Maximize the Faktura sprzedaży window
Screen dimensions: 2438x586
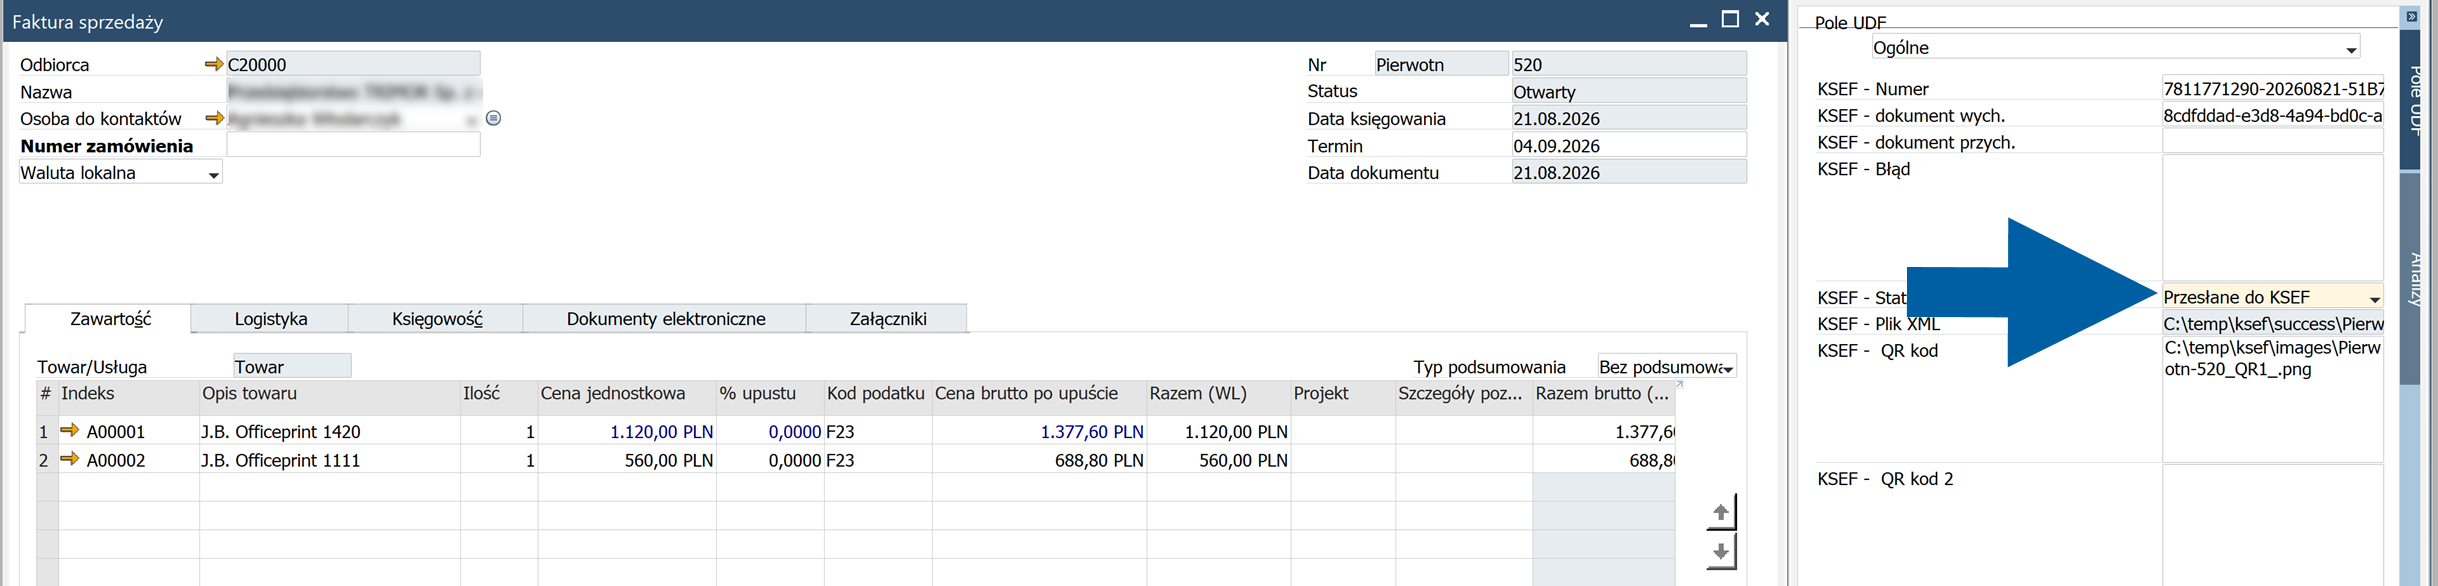pyautogui.click(x=1730, y=20)
